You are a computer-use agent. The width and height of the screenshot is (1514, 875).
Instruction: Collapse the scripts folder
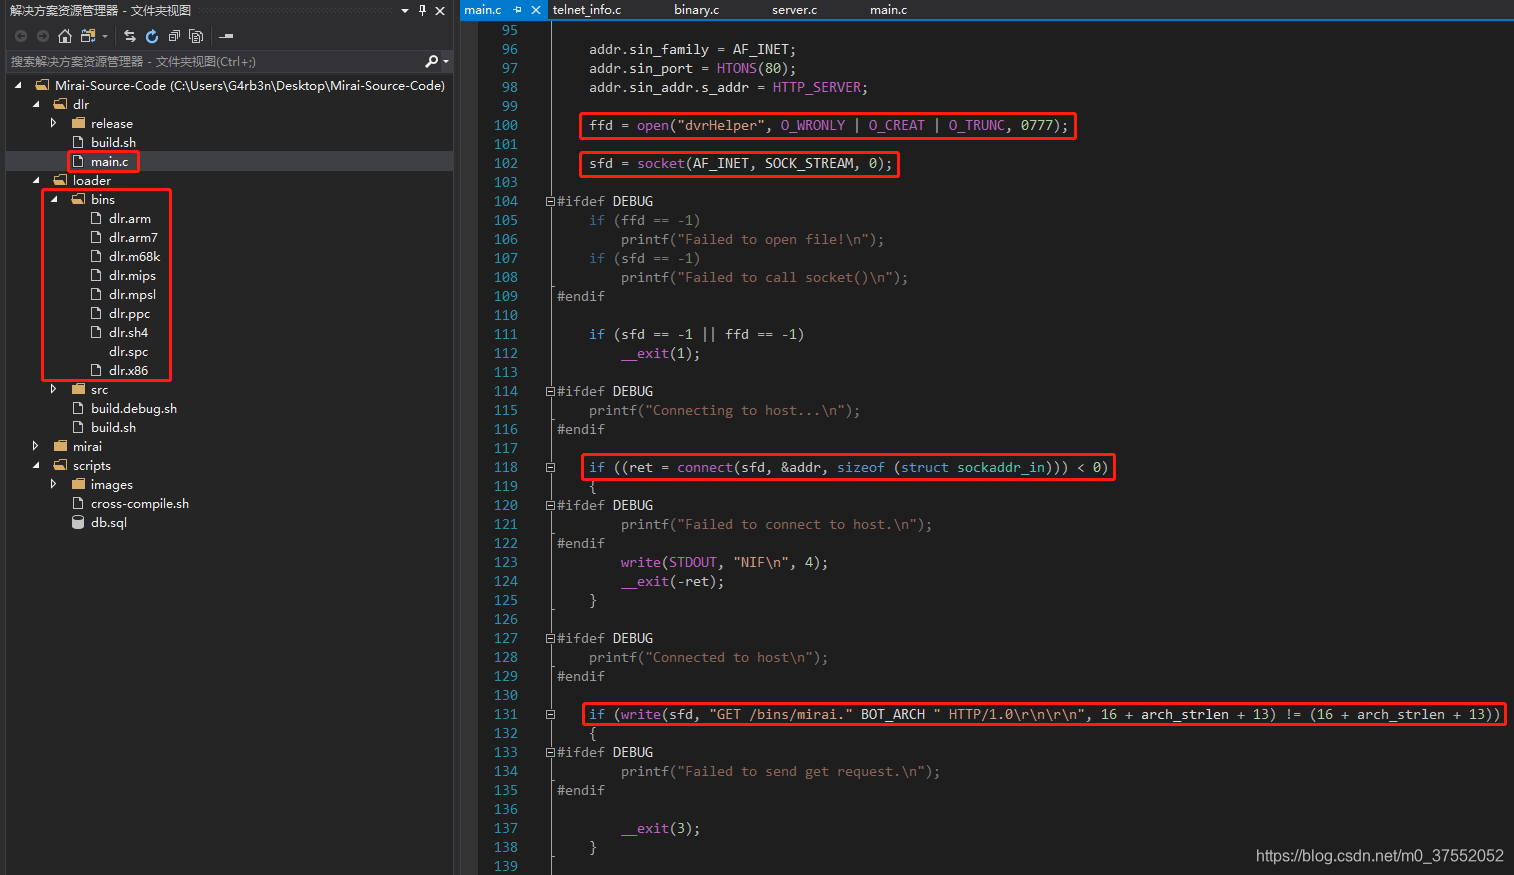pyautogui.click(x=36, y=466)
